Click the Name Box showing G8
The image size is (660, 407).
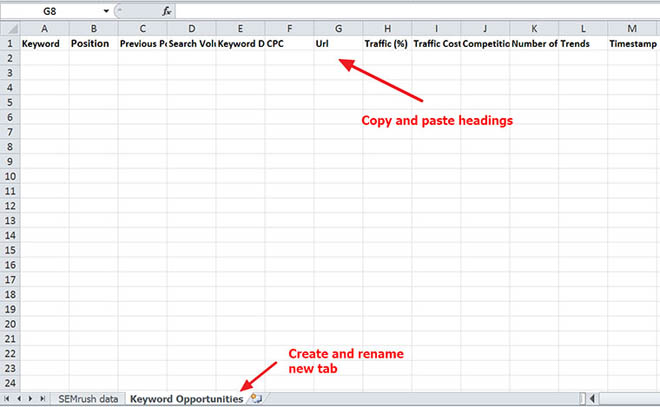pos(50,9)
